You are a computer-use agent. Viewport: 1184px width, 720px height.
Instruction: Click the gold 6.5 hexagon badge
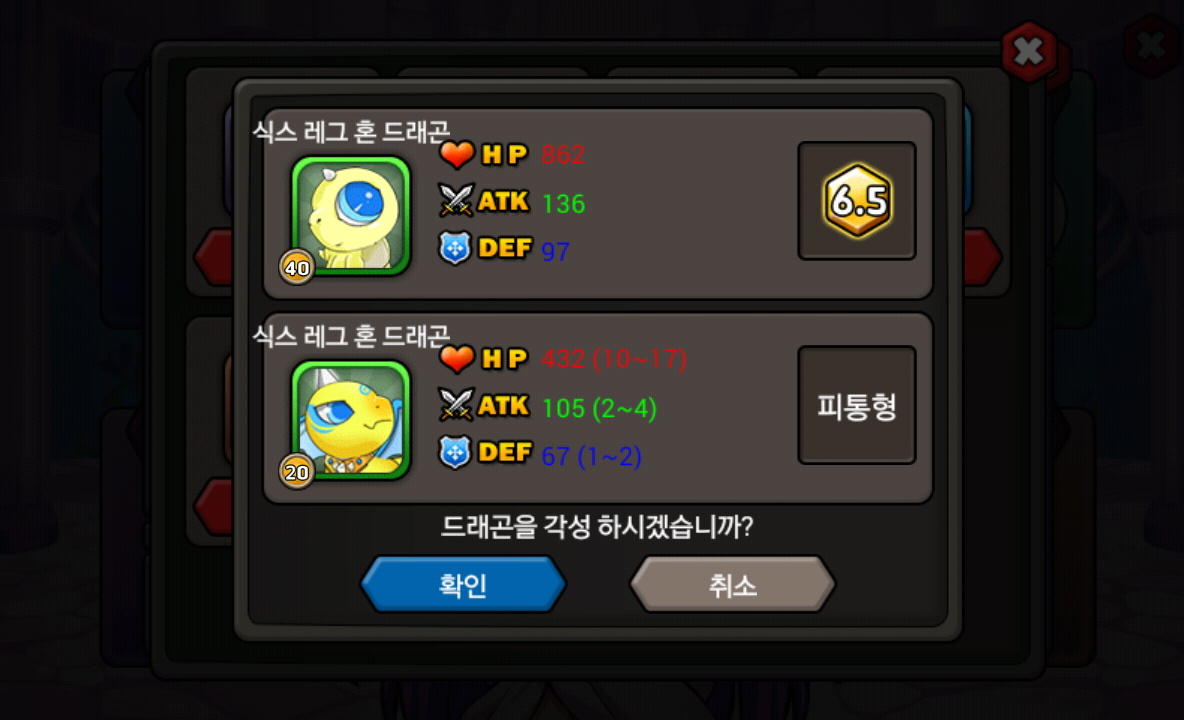click(857, 201)
